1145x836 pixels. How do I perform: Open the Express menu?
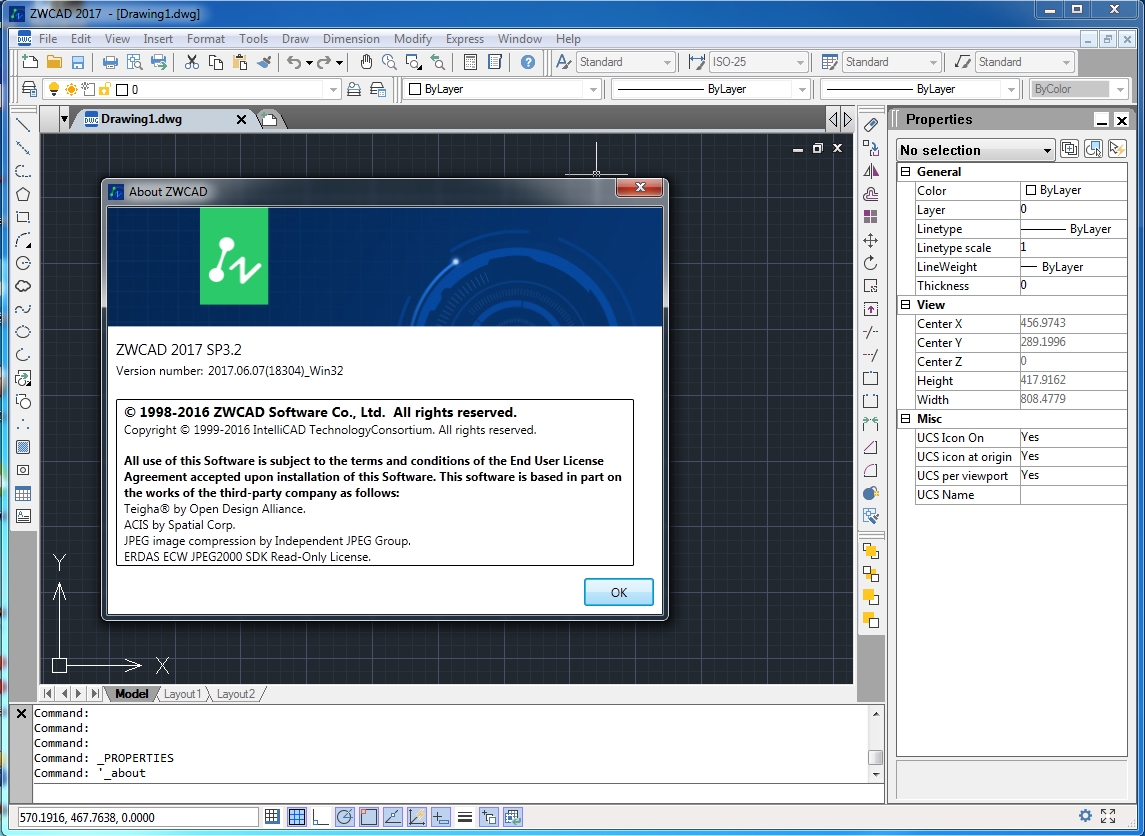tap(464, 39)
